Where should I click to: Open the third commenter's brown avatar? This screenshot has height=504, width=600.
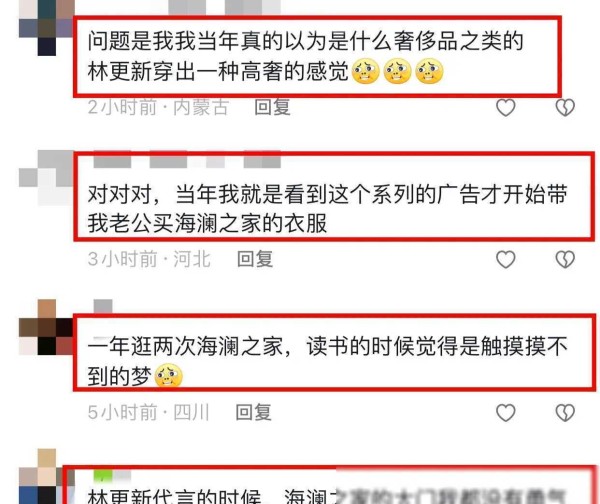(46, 327)
